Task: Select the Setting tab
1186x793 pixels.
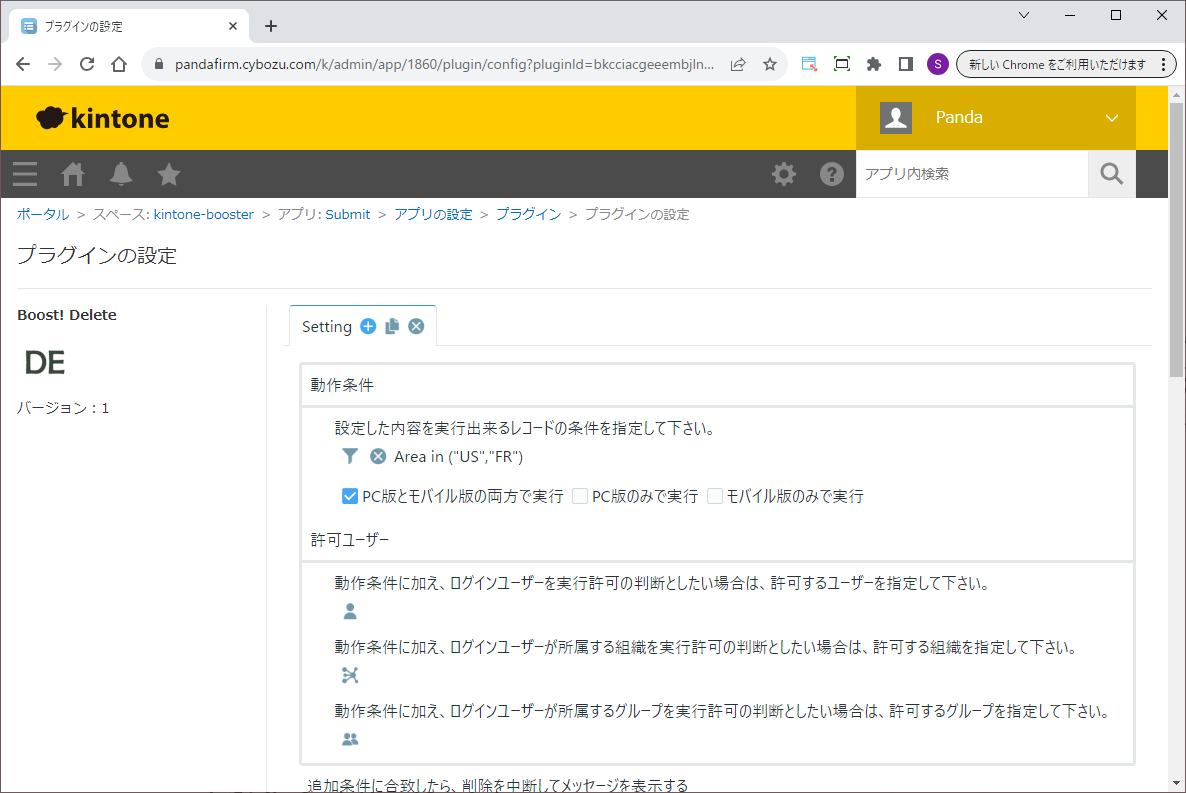Action: 326,327
